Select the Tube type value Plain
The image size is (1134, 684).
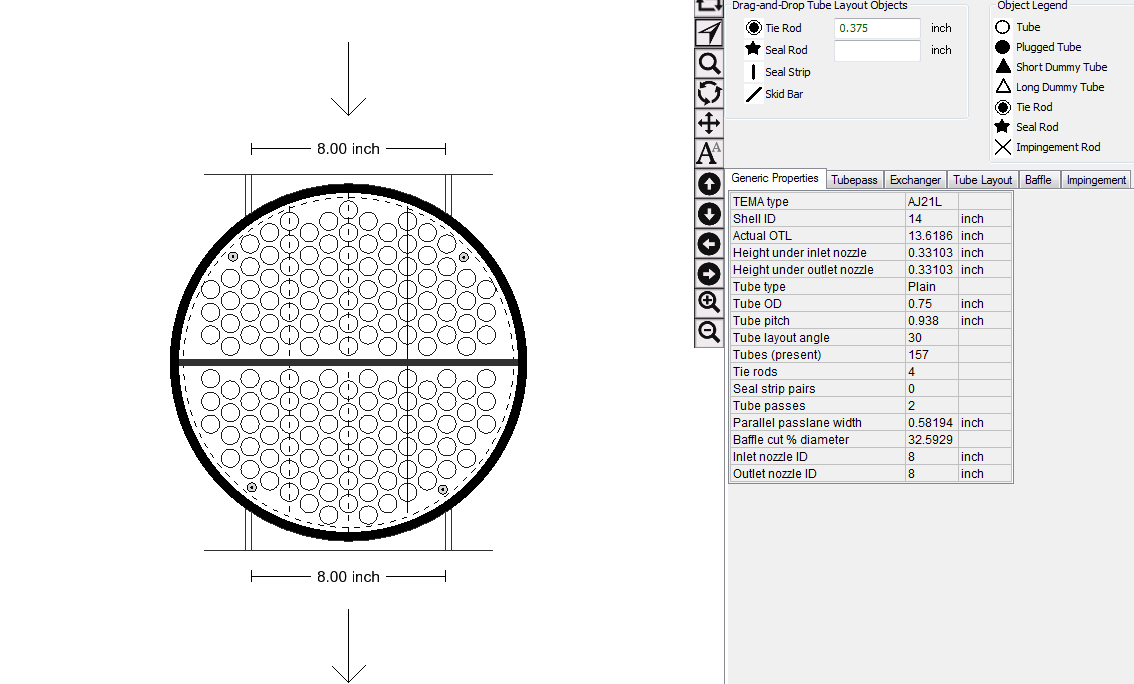[932, 286]
